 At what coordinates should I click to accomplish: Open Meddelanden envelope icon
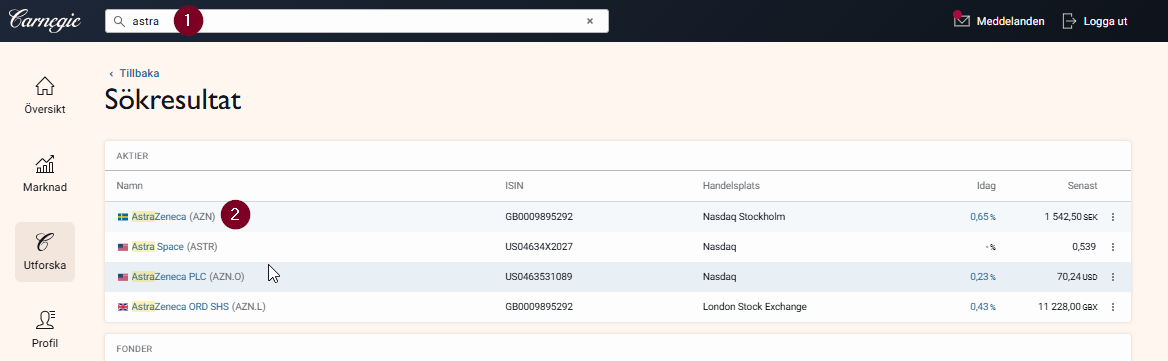point(962,20)
